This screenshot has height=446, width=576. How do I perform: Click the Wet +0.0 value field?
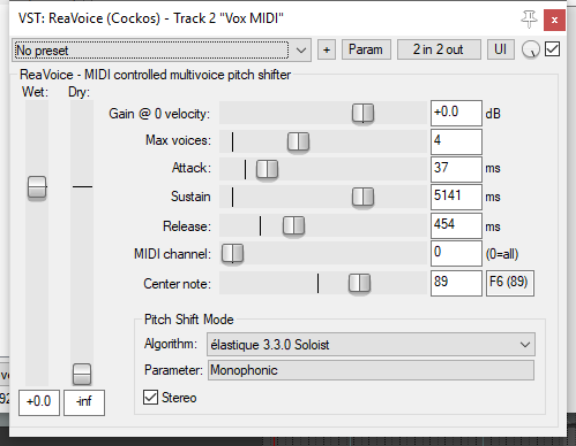(x=39, y=403)
